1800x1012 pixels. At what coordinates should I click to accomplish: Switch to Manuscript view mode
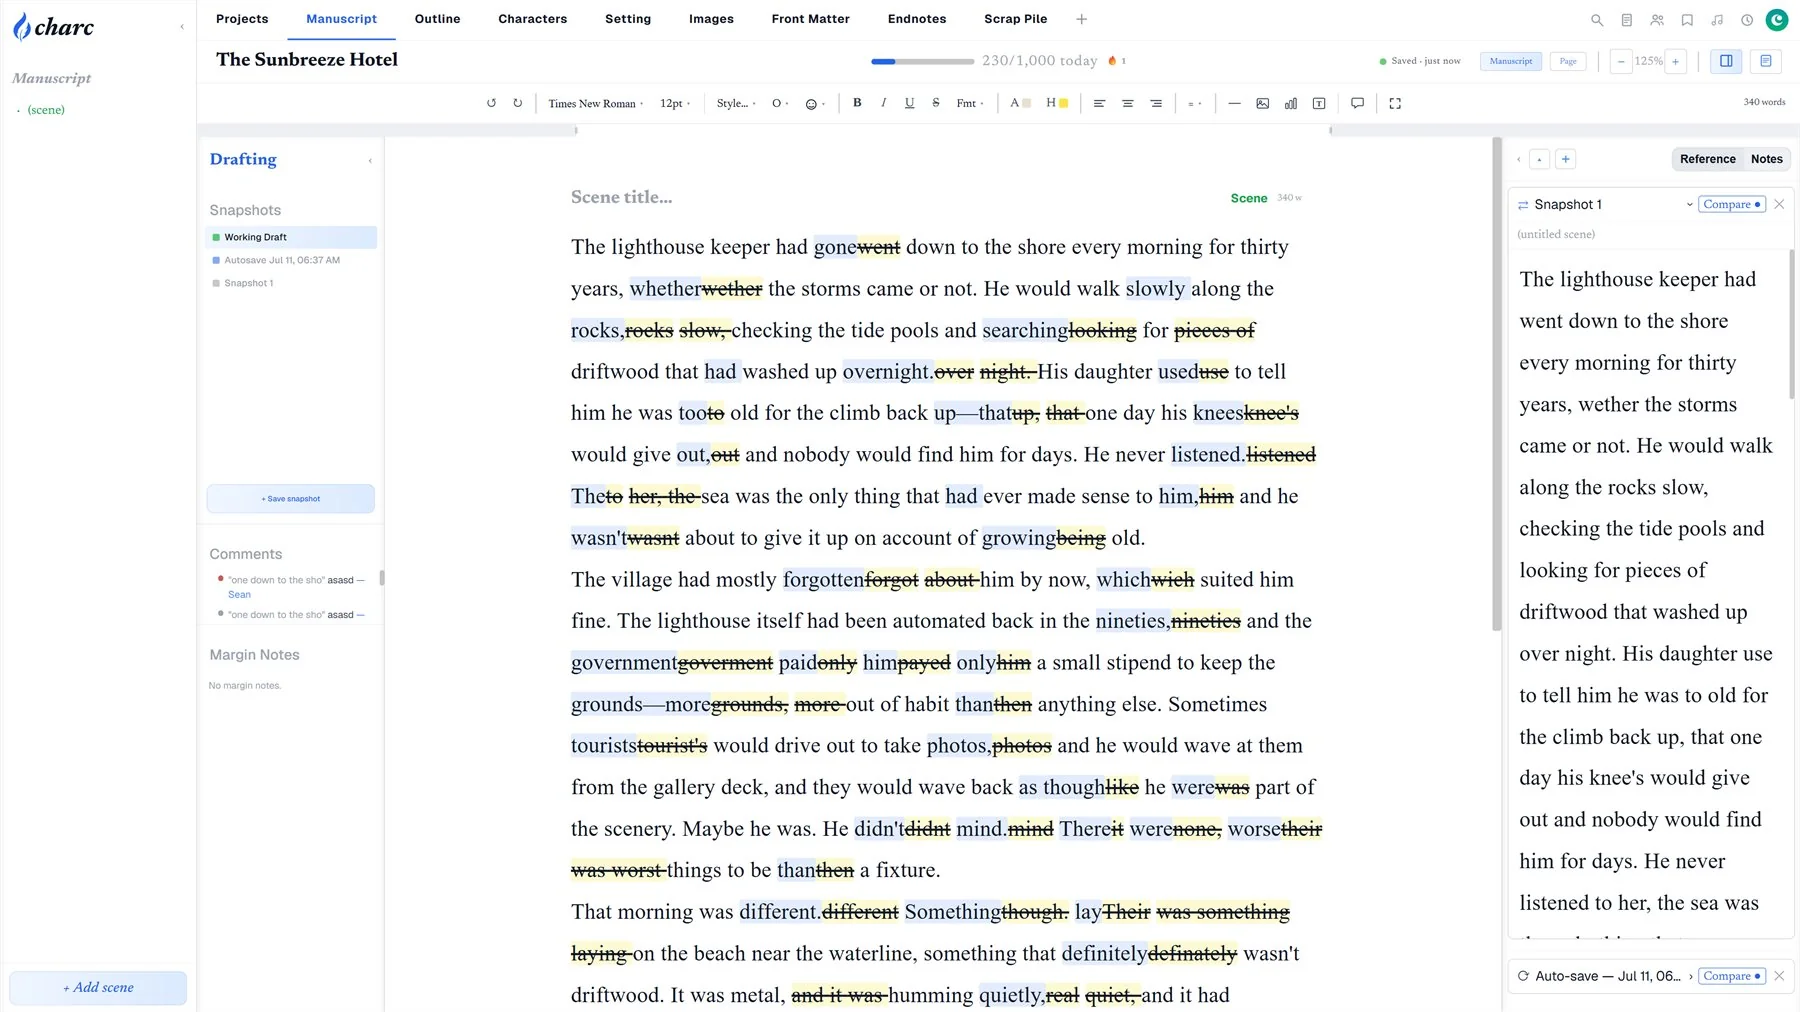(x=1510, y=61)
